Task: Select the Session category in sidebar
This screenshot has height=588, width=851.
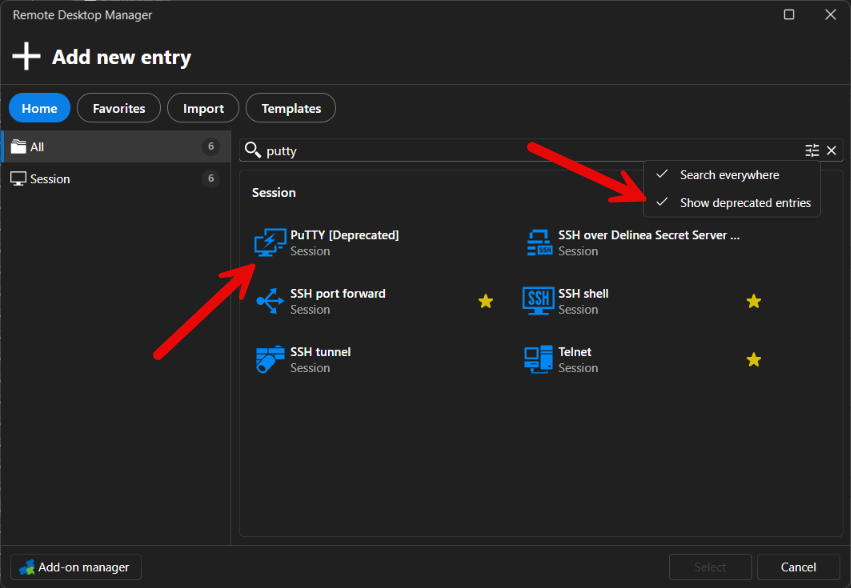Action: (116, 179)
